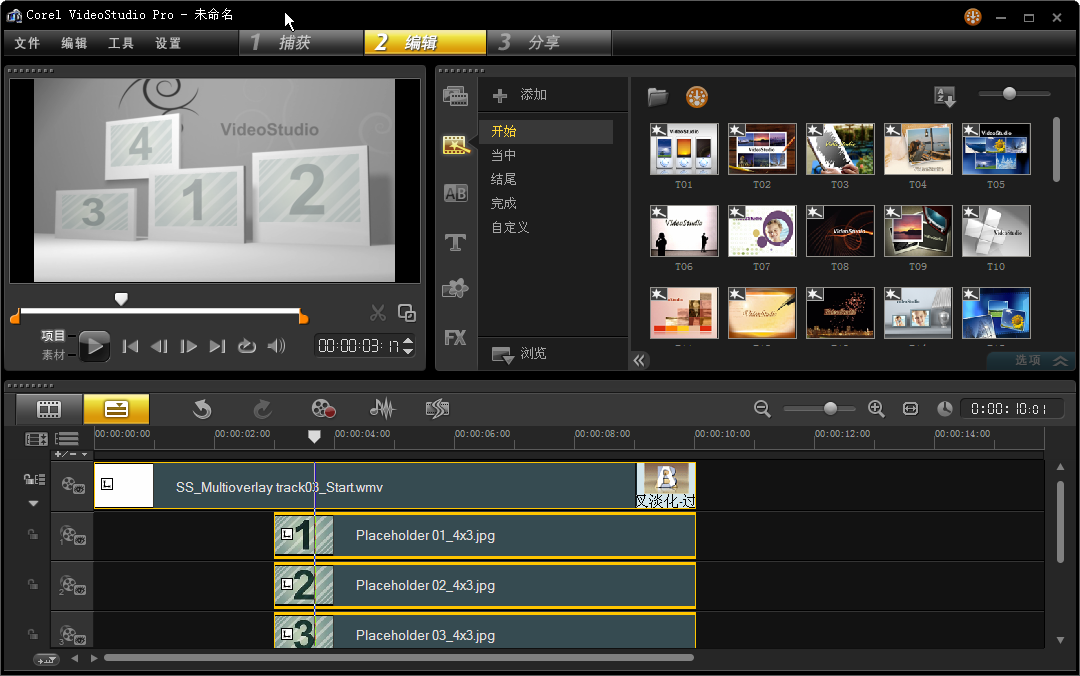Open the Graphic library icon
The image size is (1080, 676).
pos(455,289)
